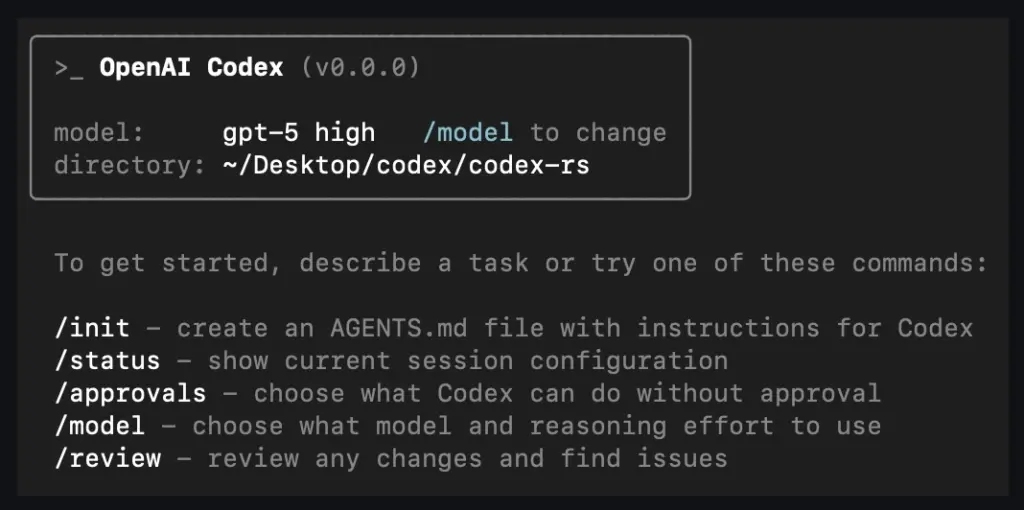The height and width of the screenshot is (510, 1024).
Task: Click the /status command
Action: [108, 360]
